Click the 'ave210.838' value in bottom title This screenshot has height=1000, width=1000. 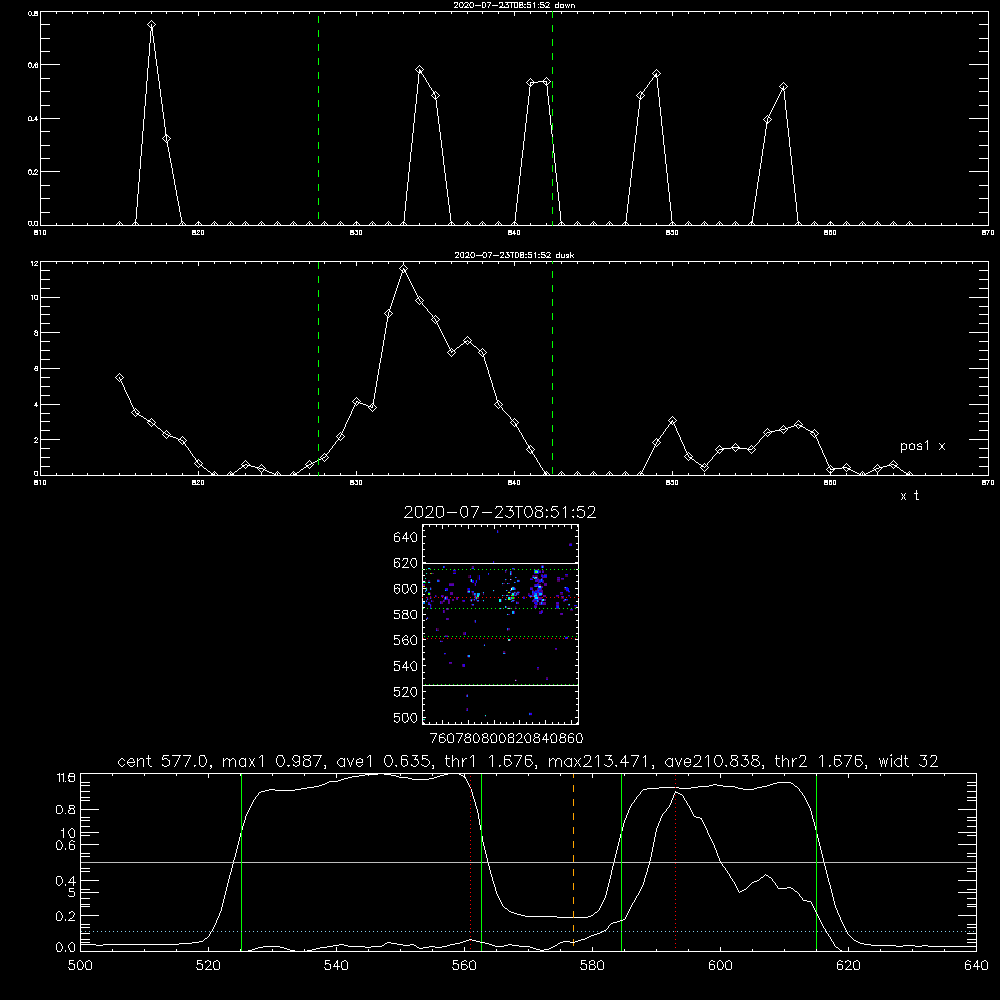click(x=712, y=761)
